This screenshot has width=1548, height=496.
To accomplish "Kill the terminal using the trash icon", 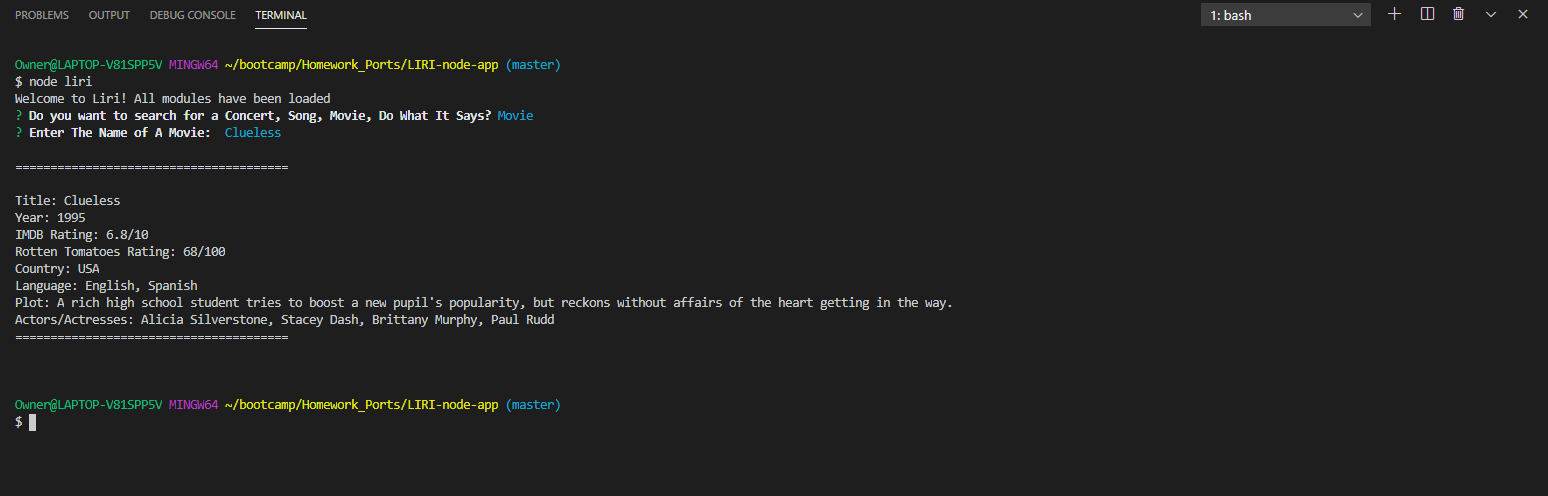I will (1459, 14).
